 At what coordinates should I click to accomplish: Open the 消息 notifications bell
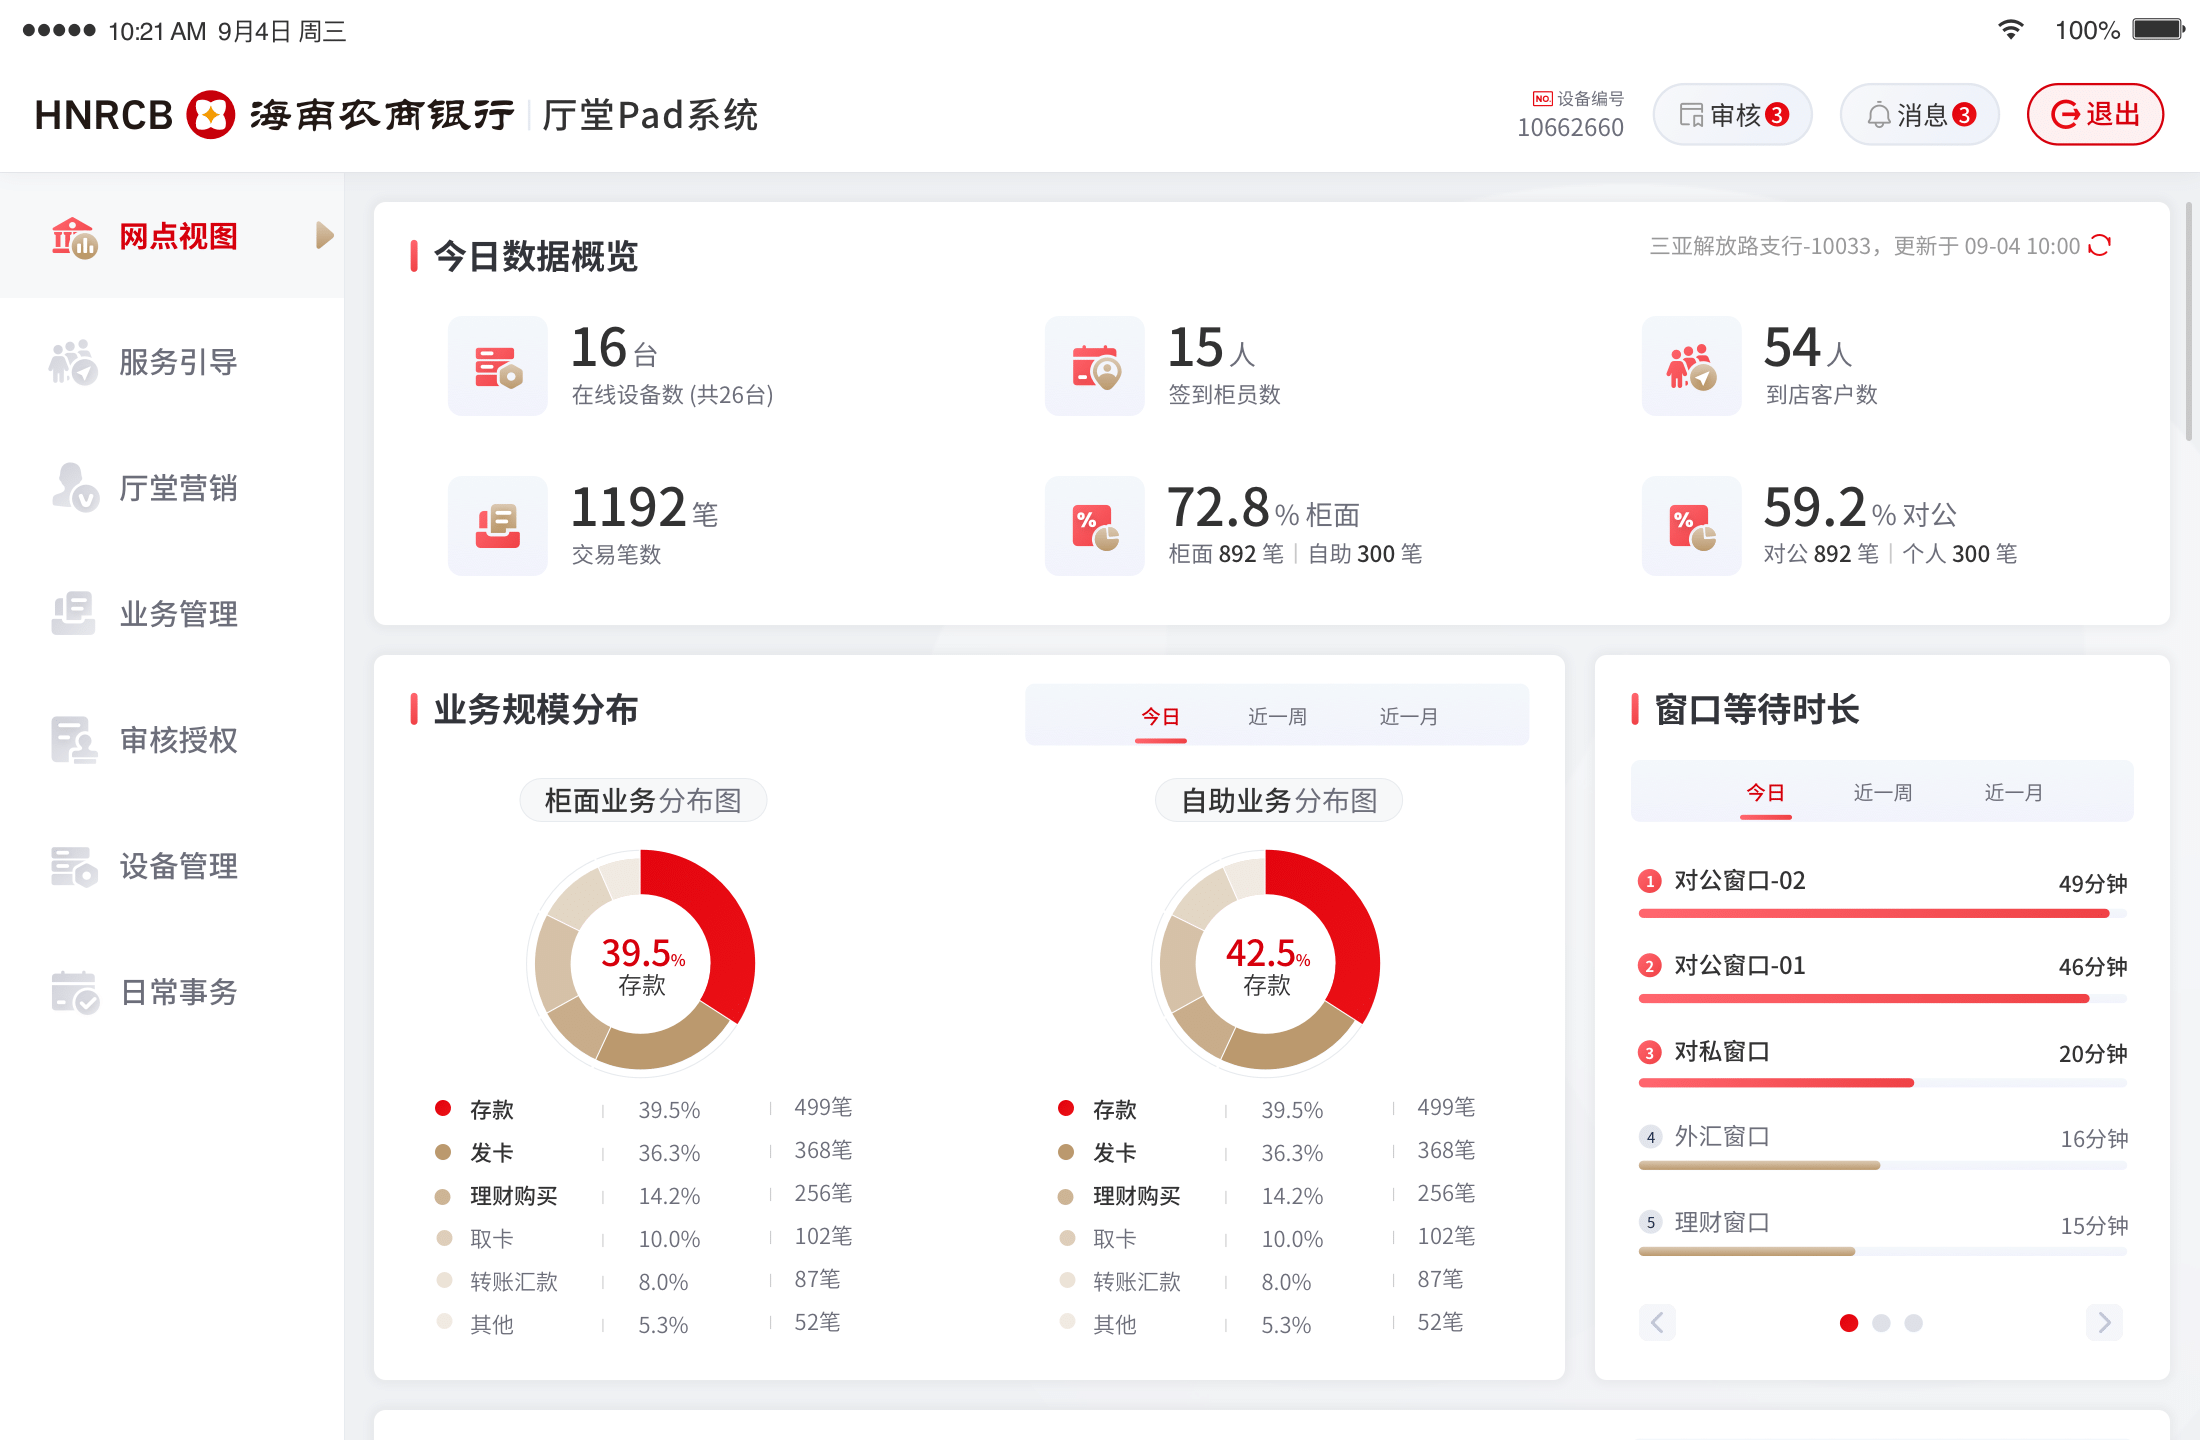pyautogui.click(x=1917, y=114)
